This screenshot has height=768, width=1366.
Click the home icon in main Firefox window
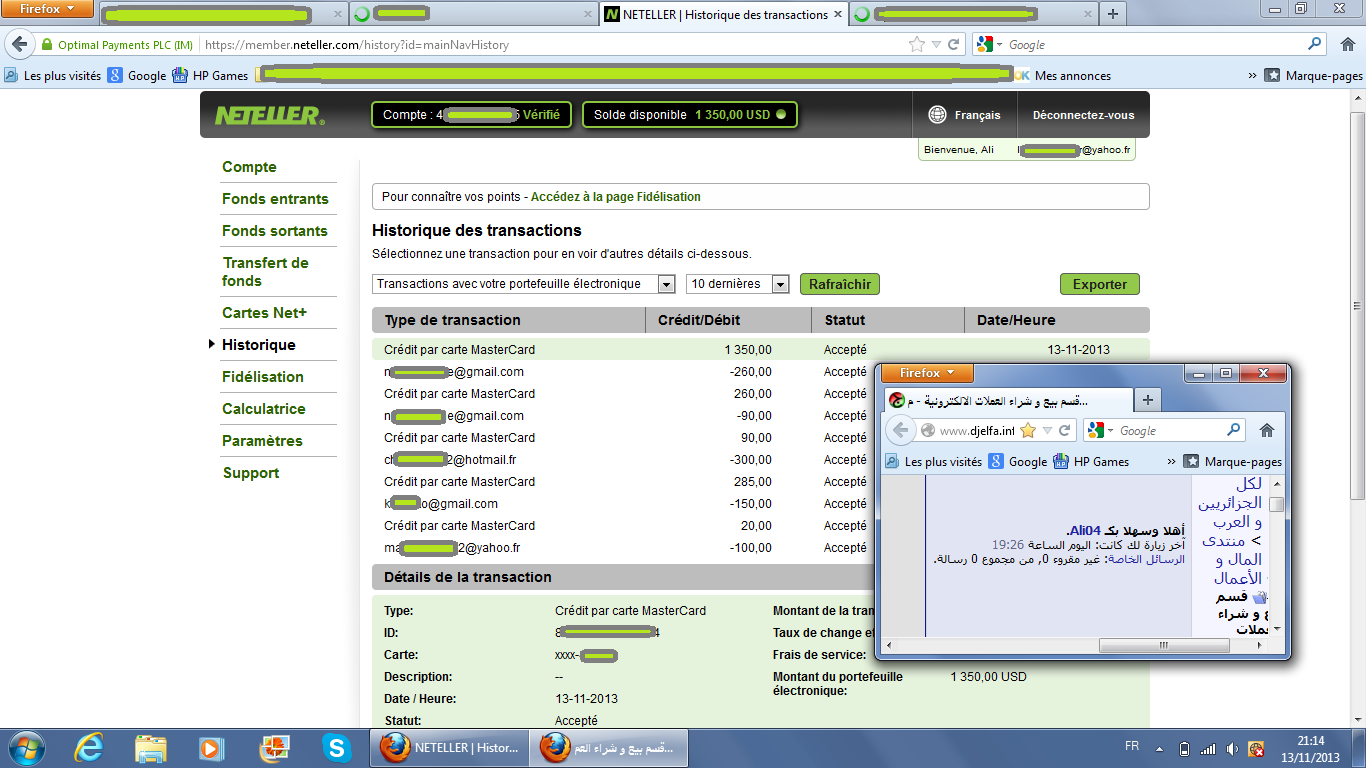point(1347,45)
